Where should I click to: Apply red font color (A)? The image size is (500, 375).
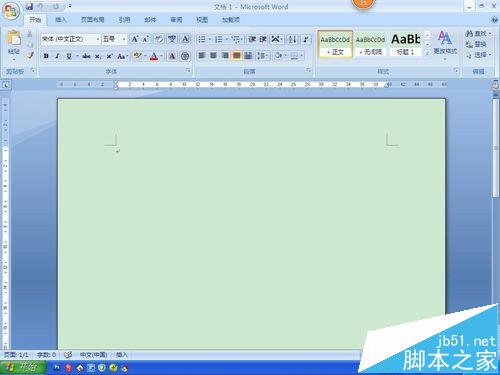coord(154,56)
